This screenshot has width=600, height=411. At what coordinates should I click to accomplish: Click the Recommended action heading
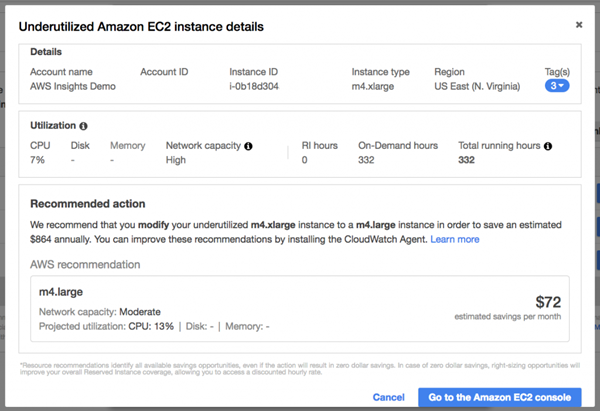(88, 204)
